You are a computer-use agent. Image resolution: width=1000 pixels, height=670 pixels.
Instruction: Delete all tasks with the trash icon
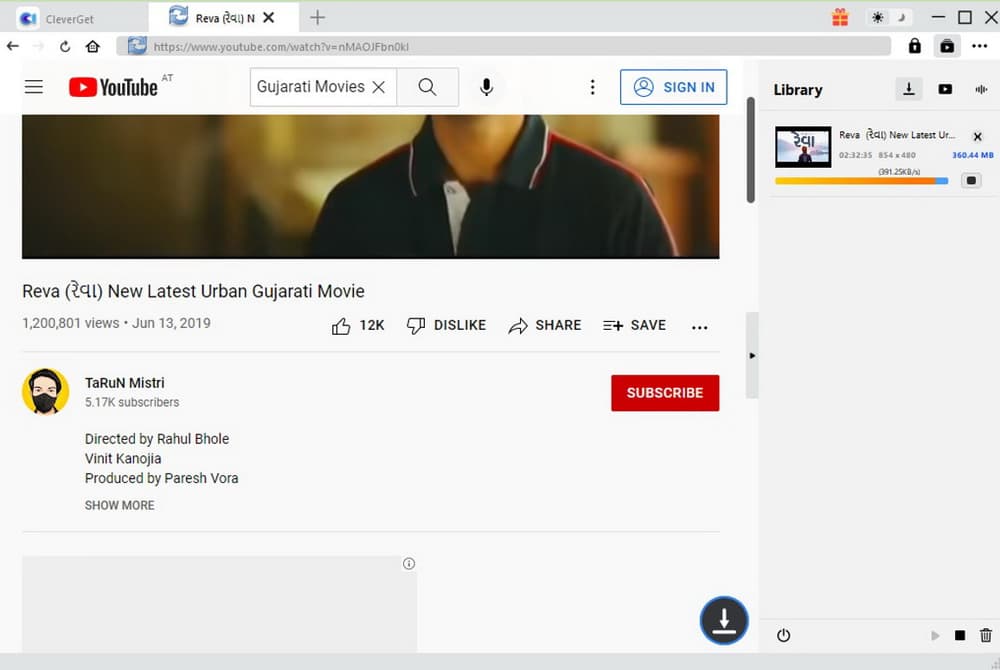pos(986,635)
